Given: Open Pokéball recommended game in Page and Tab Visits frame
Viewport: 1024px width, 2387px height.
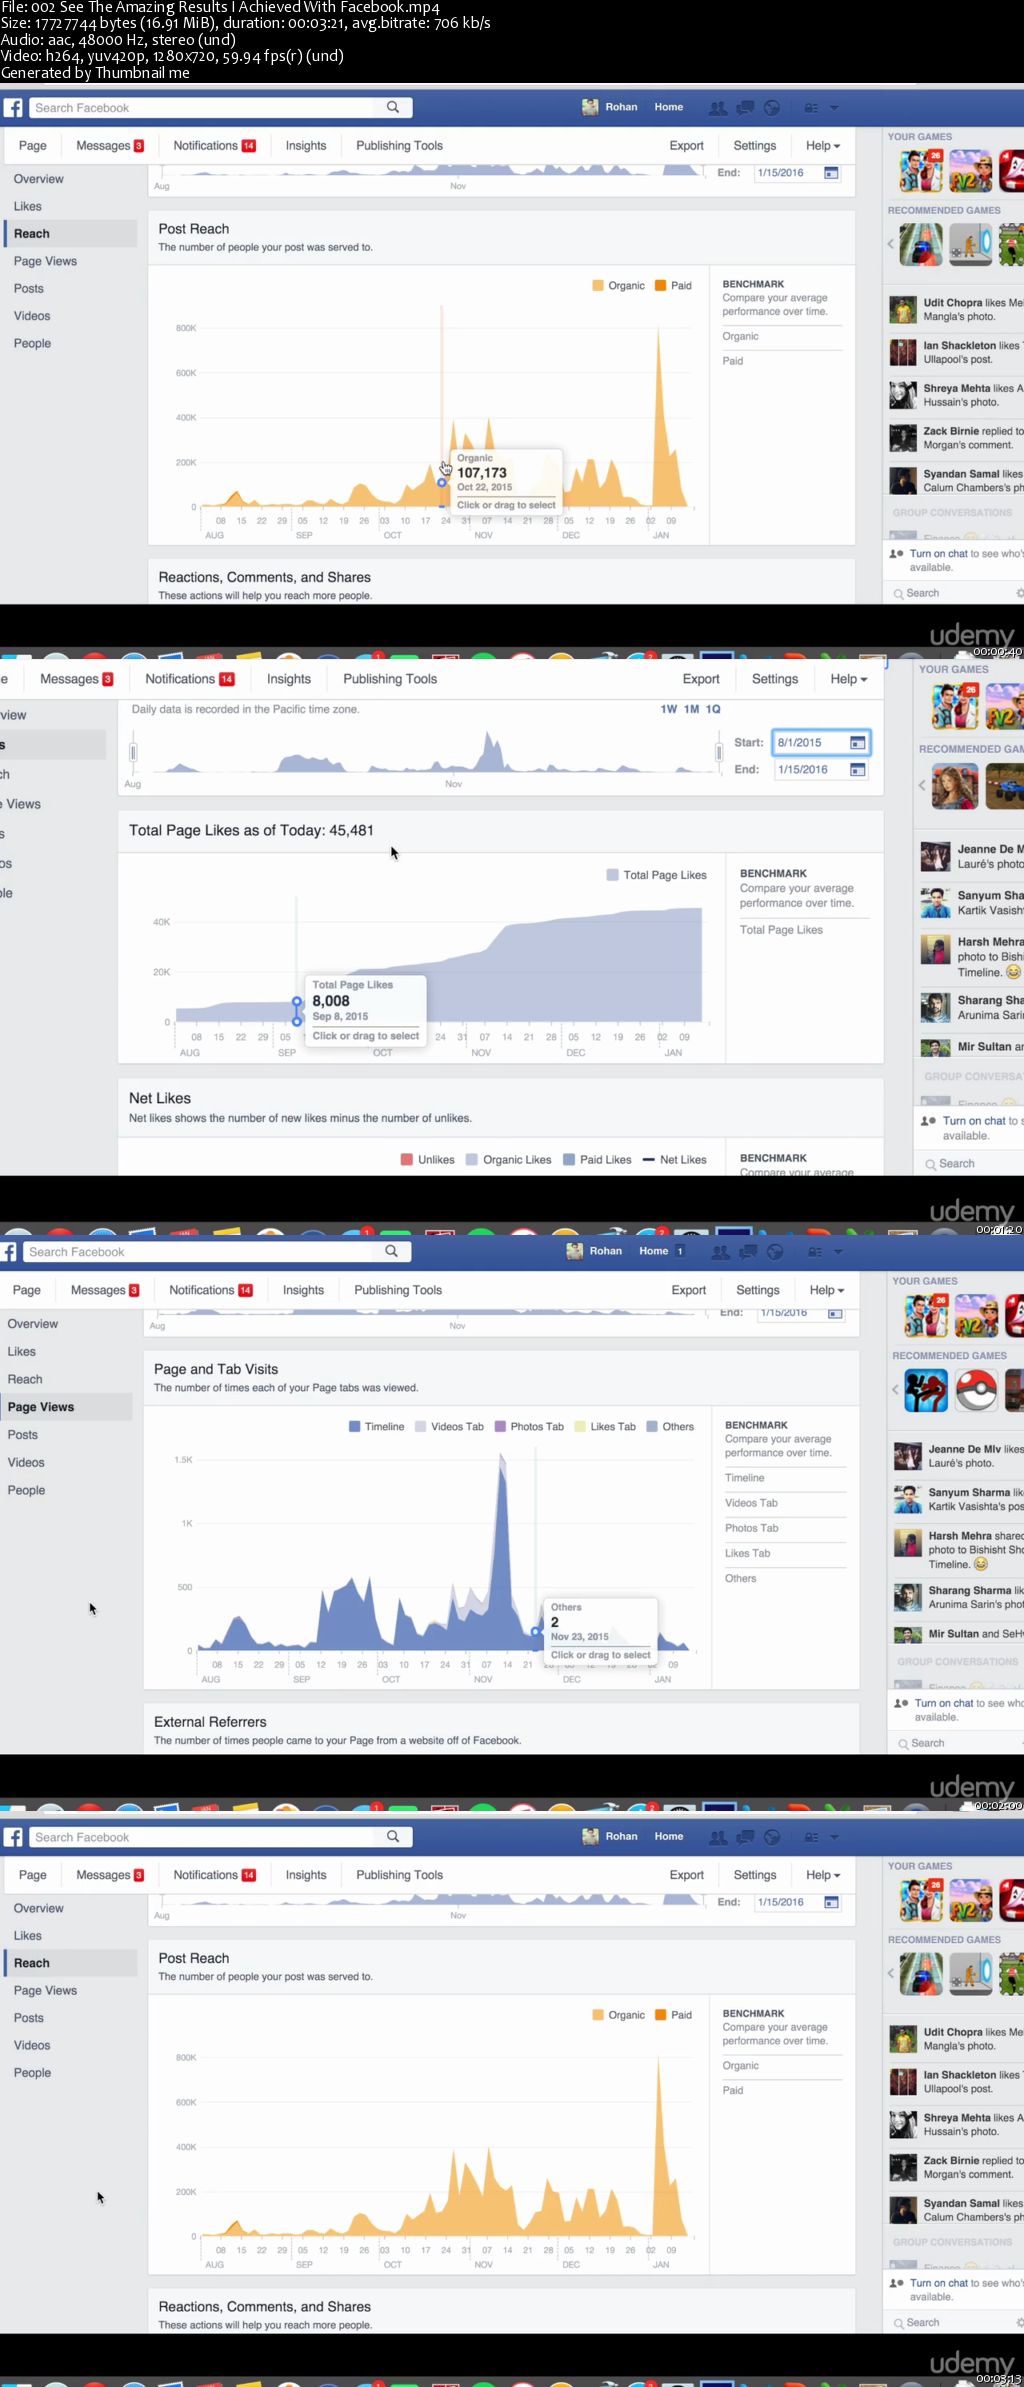Looking at the screenshot, I should [x=976, y=1390].
